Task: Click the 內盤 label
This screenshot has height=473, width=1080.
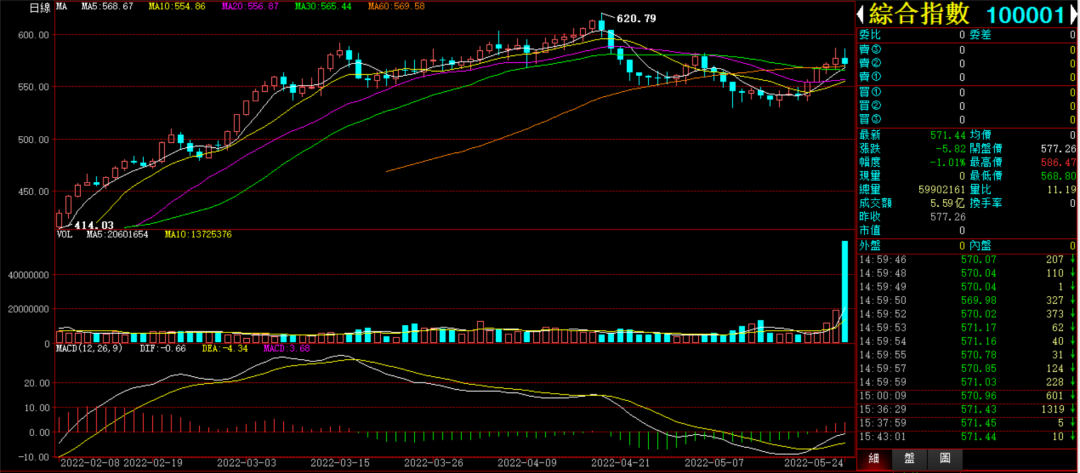Action: point(981,246)
